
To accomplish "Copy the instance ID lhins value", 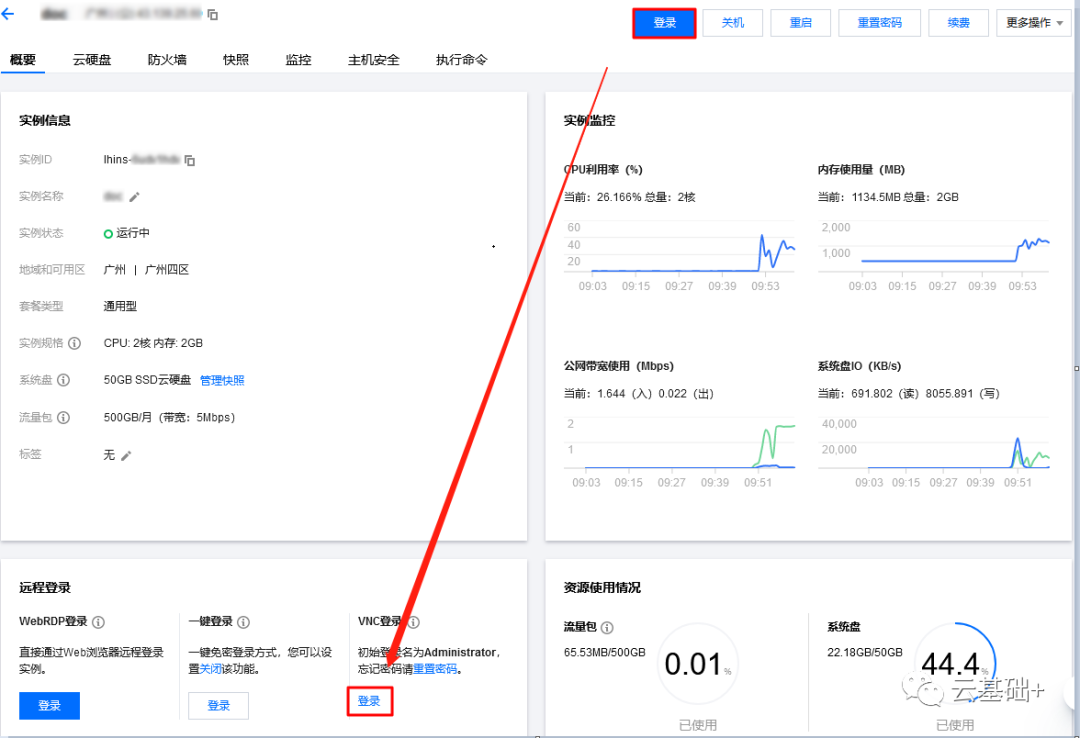I will 190,161.
